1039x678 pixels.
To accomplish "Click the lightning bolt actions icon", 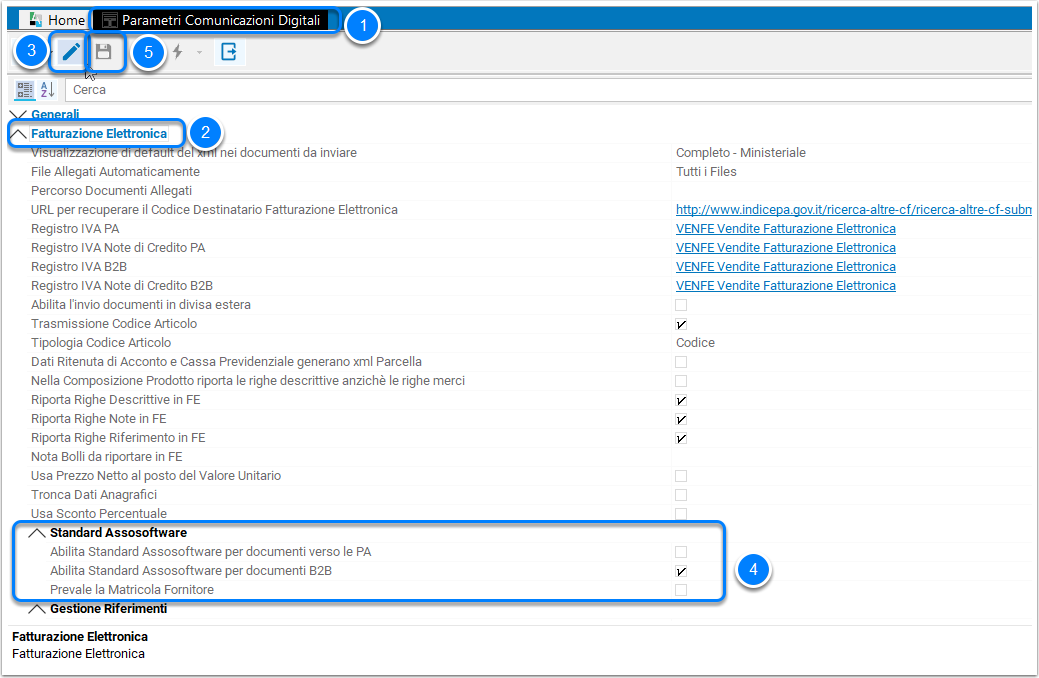I will [x=178, y=51].
